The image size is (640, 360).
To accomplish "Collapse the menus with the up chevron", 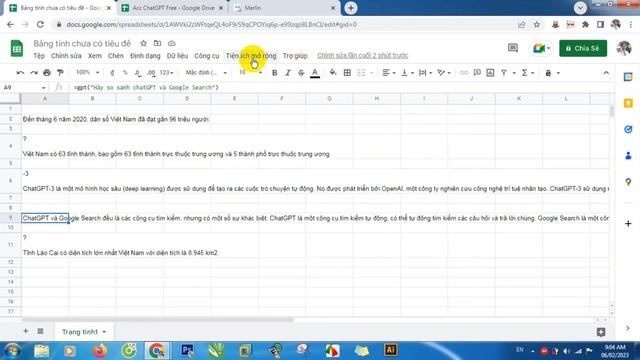I will click(606, 73).
